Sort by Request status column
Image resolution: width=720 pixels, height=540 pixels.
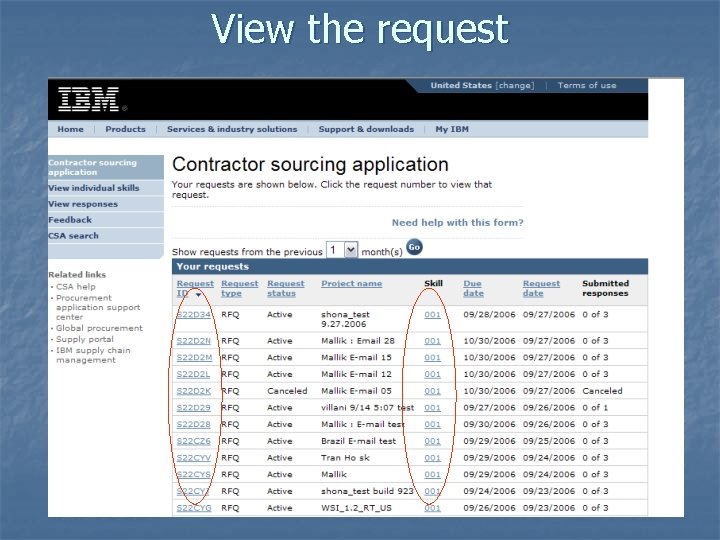click(286, 288)
